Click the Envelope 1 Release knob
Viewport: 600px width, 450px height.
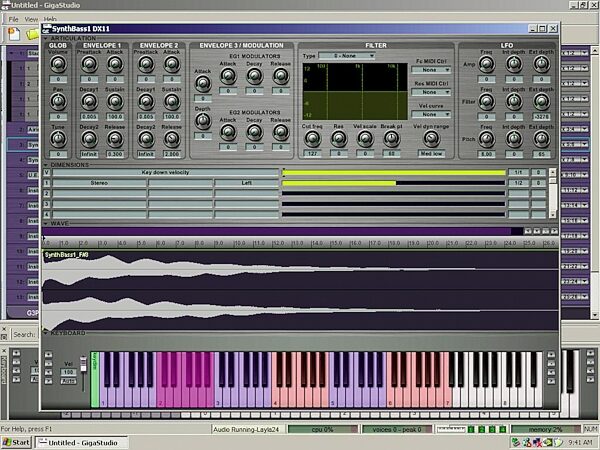pos(115,139)
